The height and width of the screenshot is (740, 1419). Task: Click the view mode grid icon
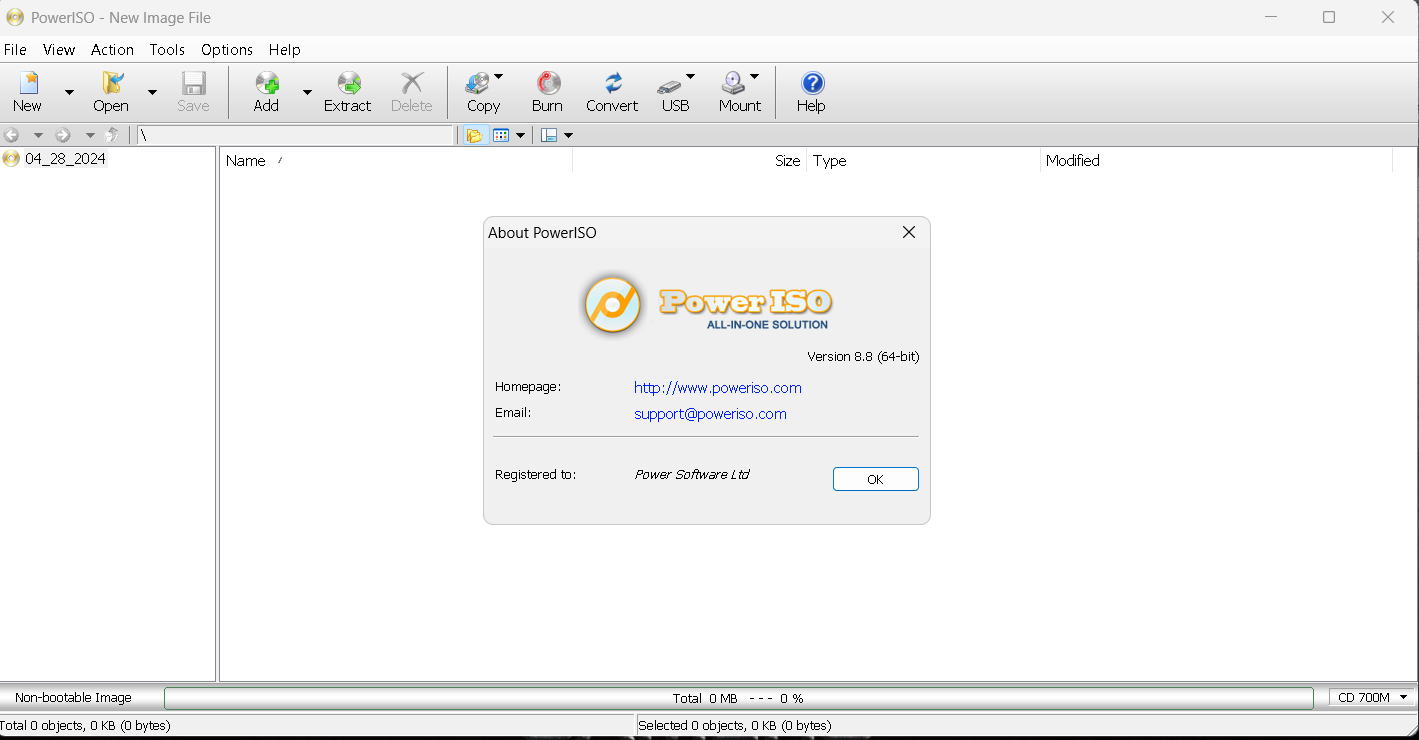[502, 135]
